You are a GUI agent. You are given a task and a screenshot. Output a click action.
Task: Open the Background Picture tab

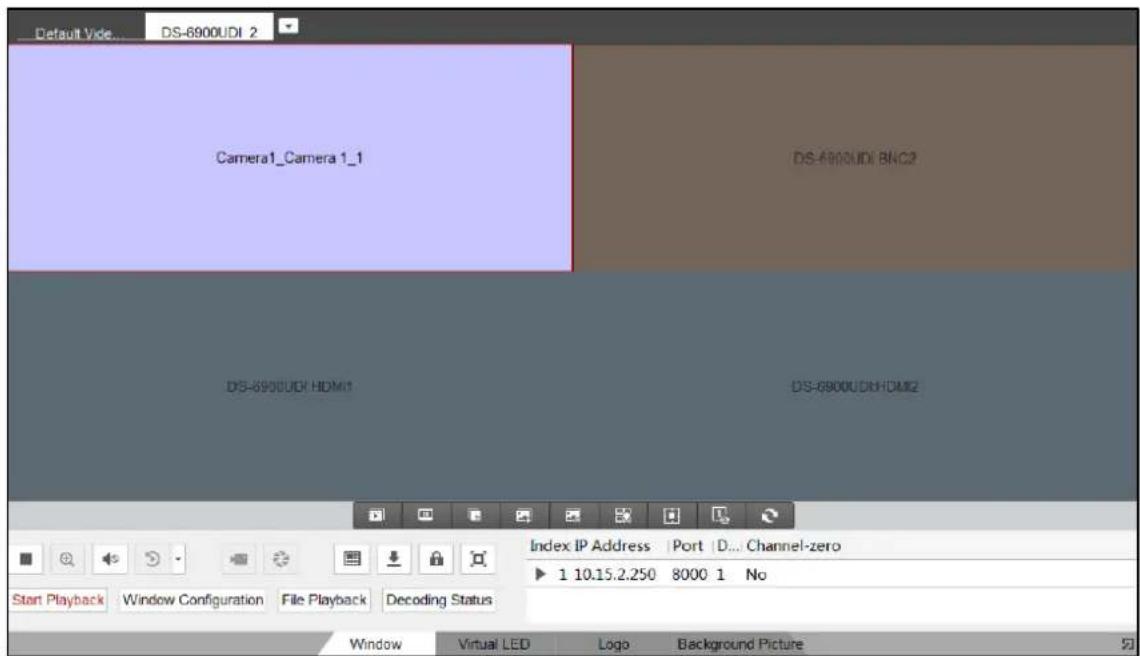tap(739, 644)
